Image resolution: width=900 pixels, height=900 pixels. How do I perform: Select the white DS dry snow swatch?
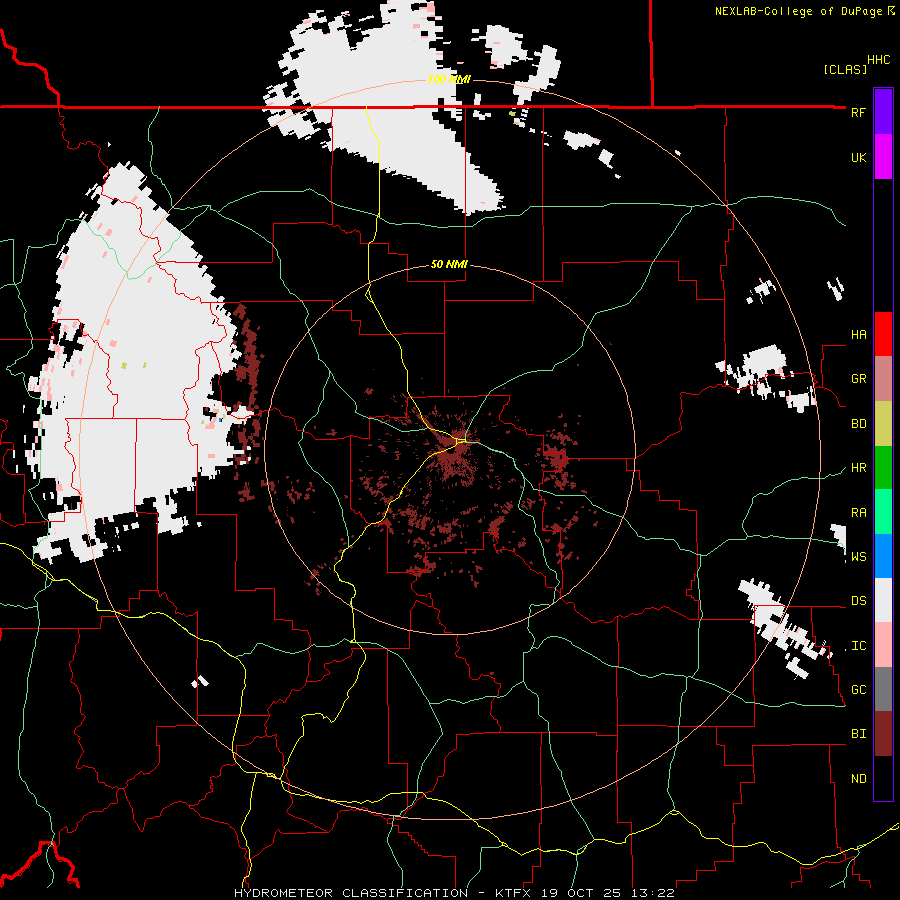[883, 600]
